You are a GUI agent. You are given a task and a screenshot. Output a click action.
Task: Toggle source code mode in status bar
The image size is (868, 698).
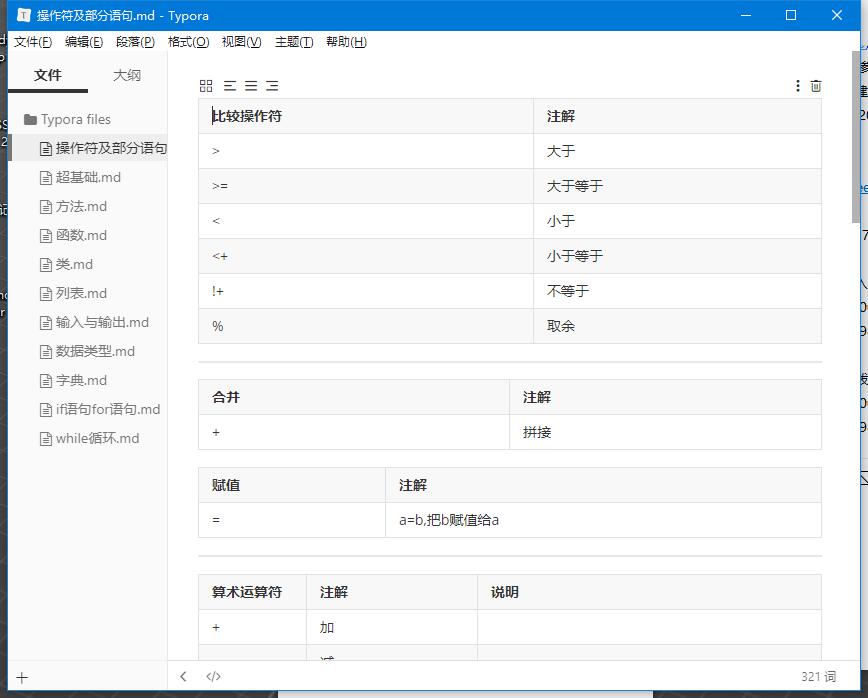213,677
